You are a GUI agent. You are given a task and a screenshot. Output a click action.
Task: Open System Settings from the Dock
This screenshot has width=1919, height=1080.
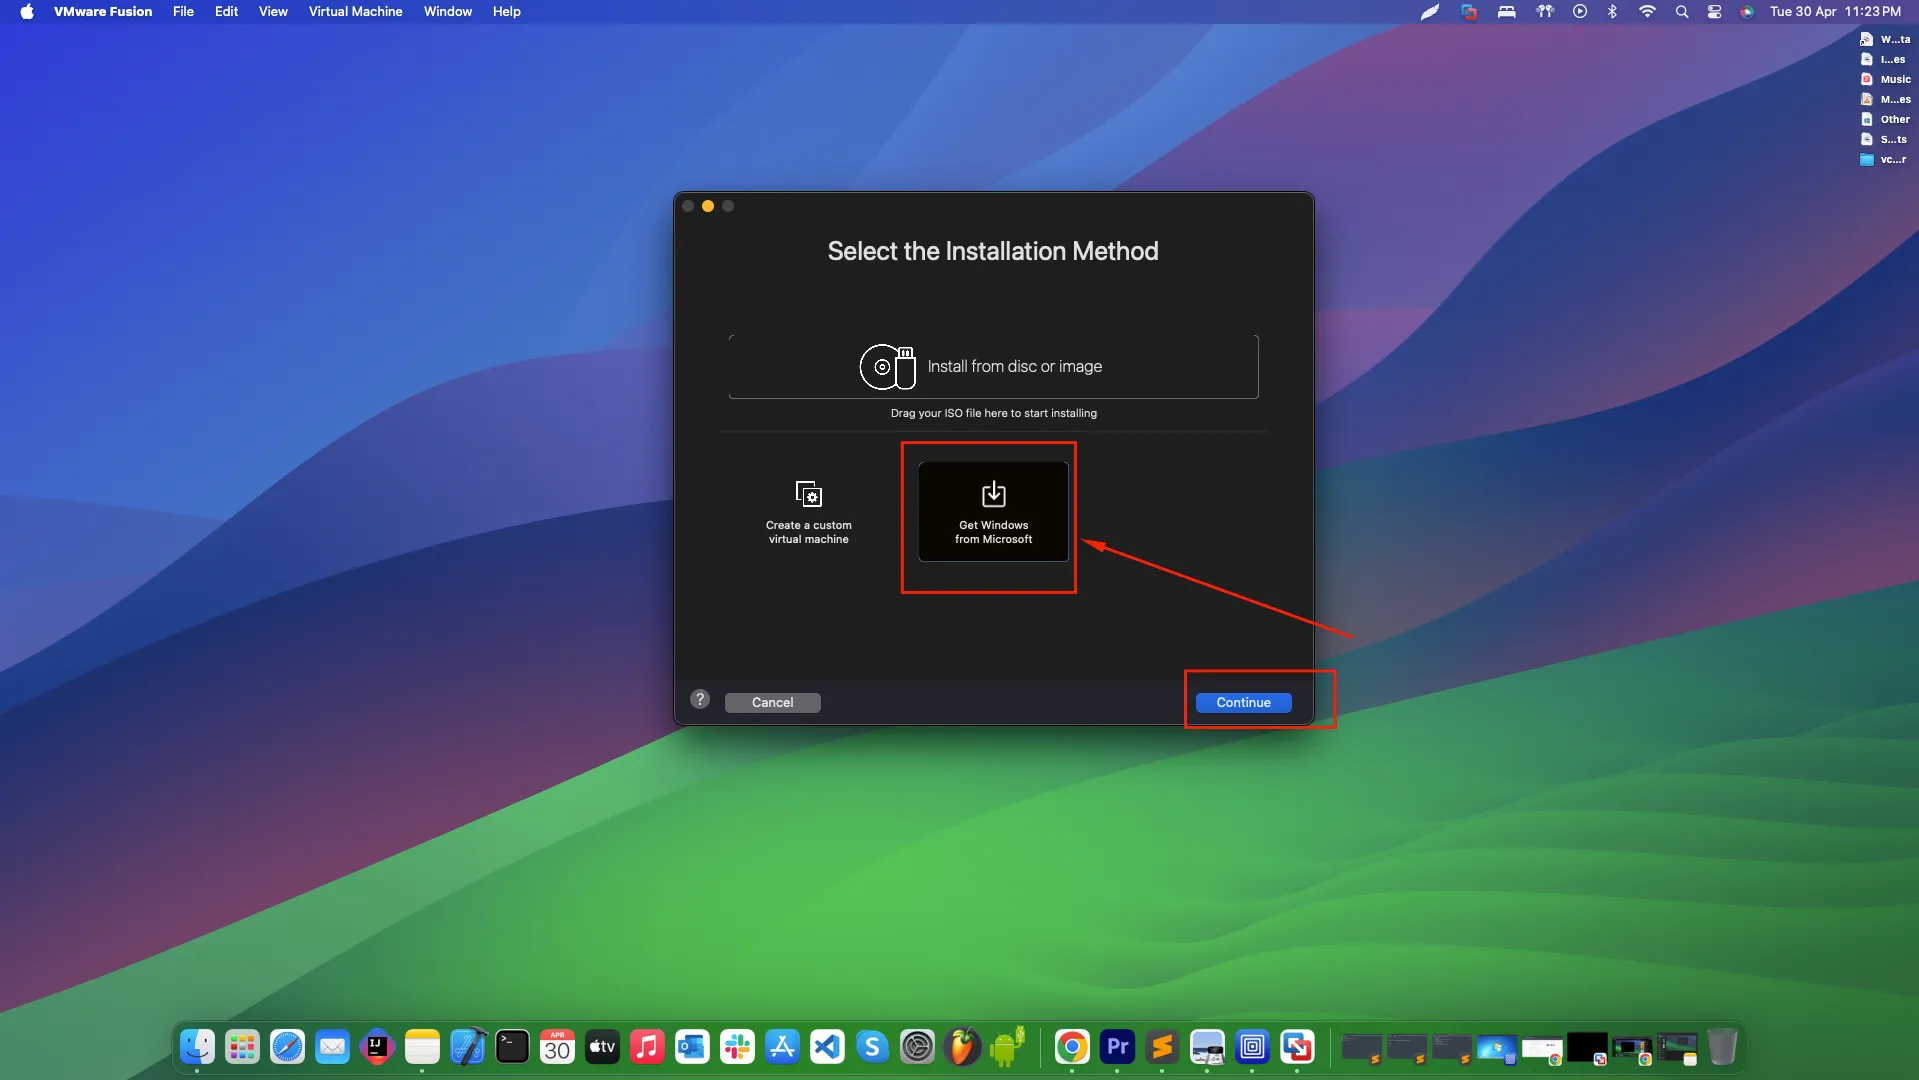pos(917,1047)
